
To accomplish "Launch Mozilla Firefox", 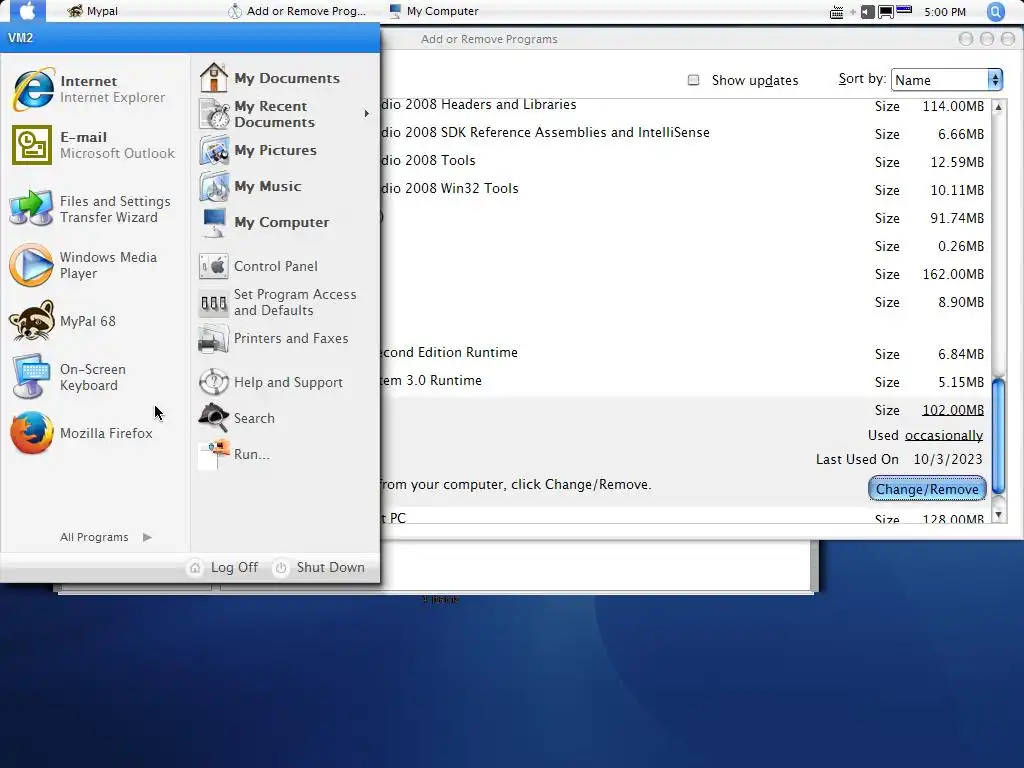I will click(x=82, y=433).
